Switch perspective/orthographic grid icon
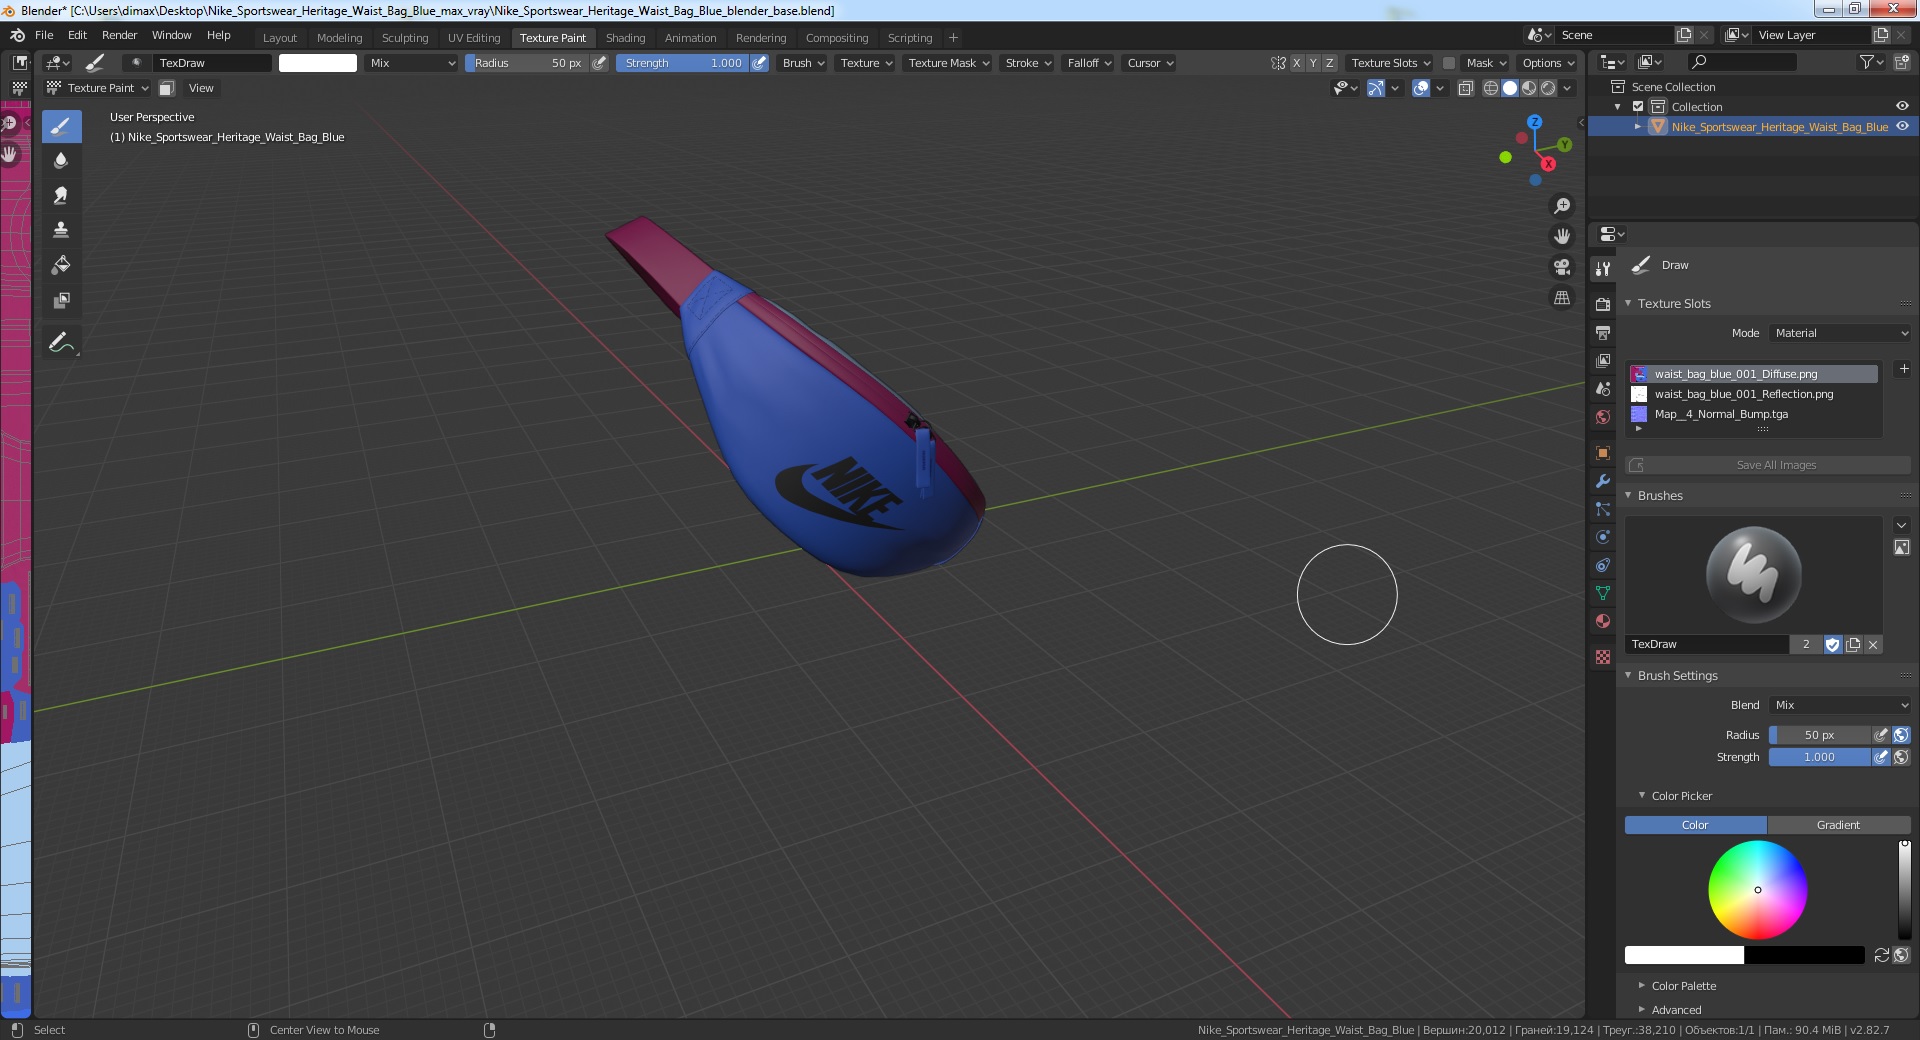 point(1561,298)
